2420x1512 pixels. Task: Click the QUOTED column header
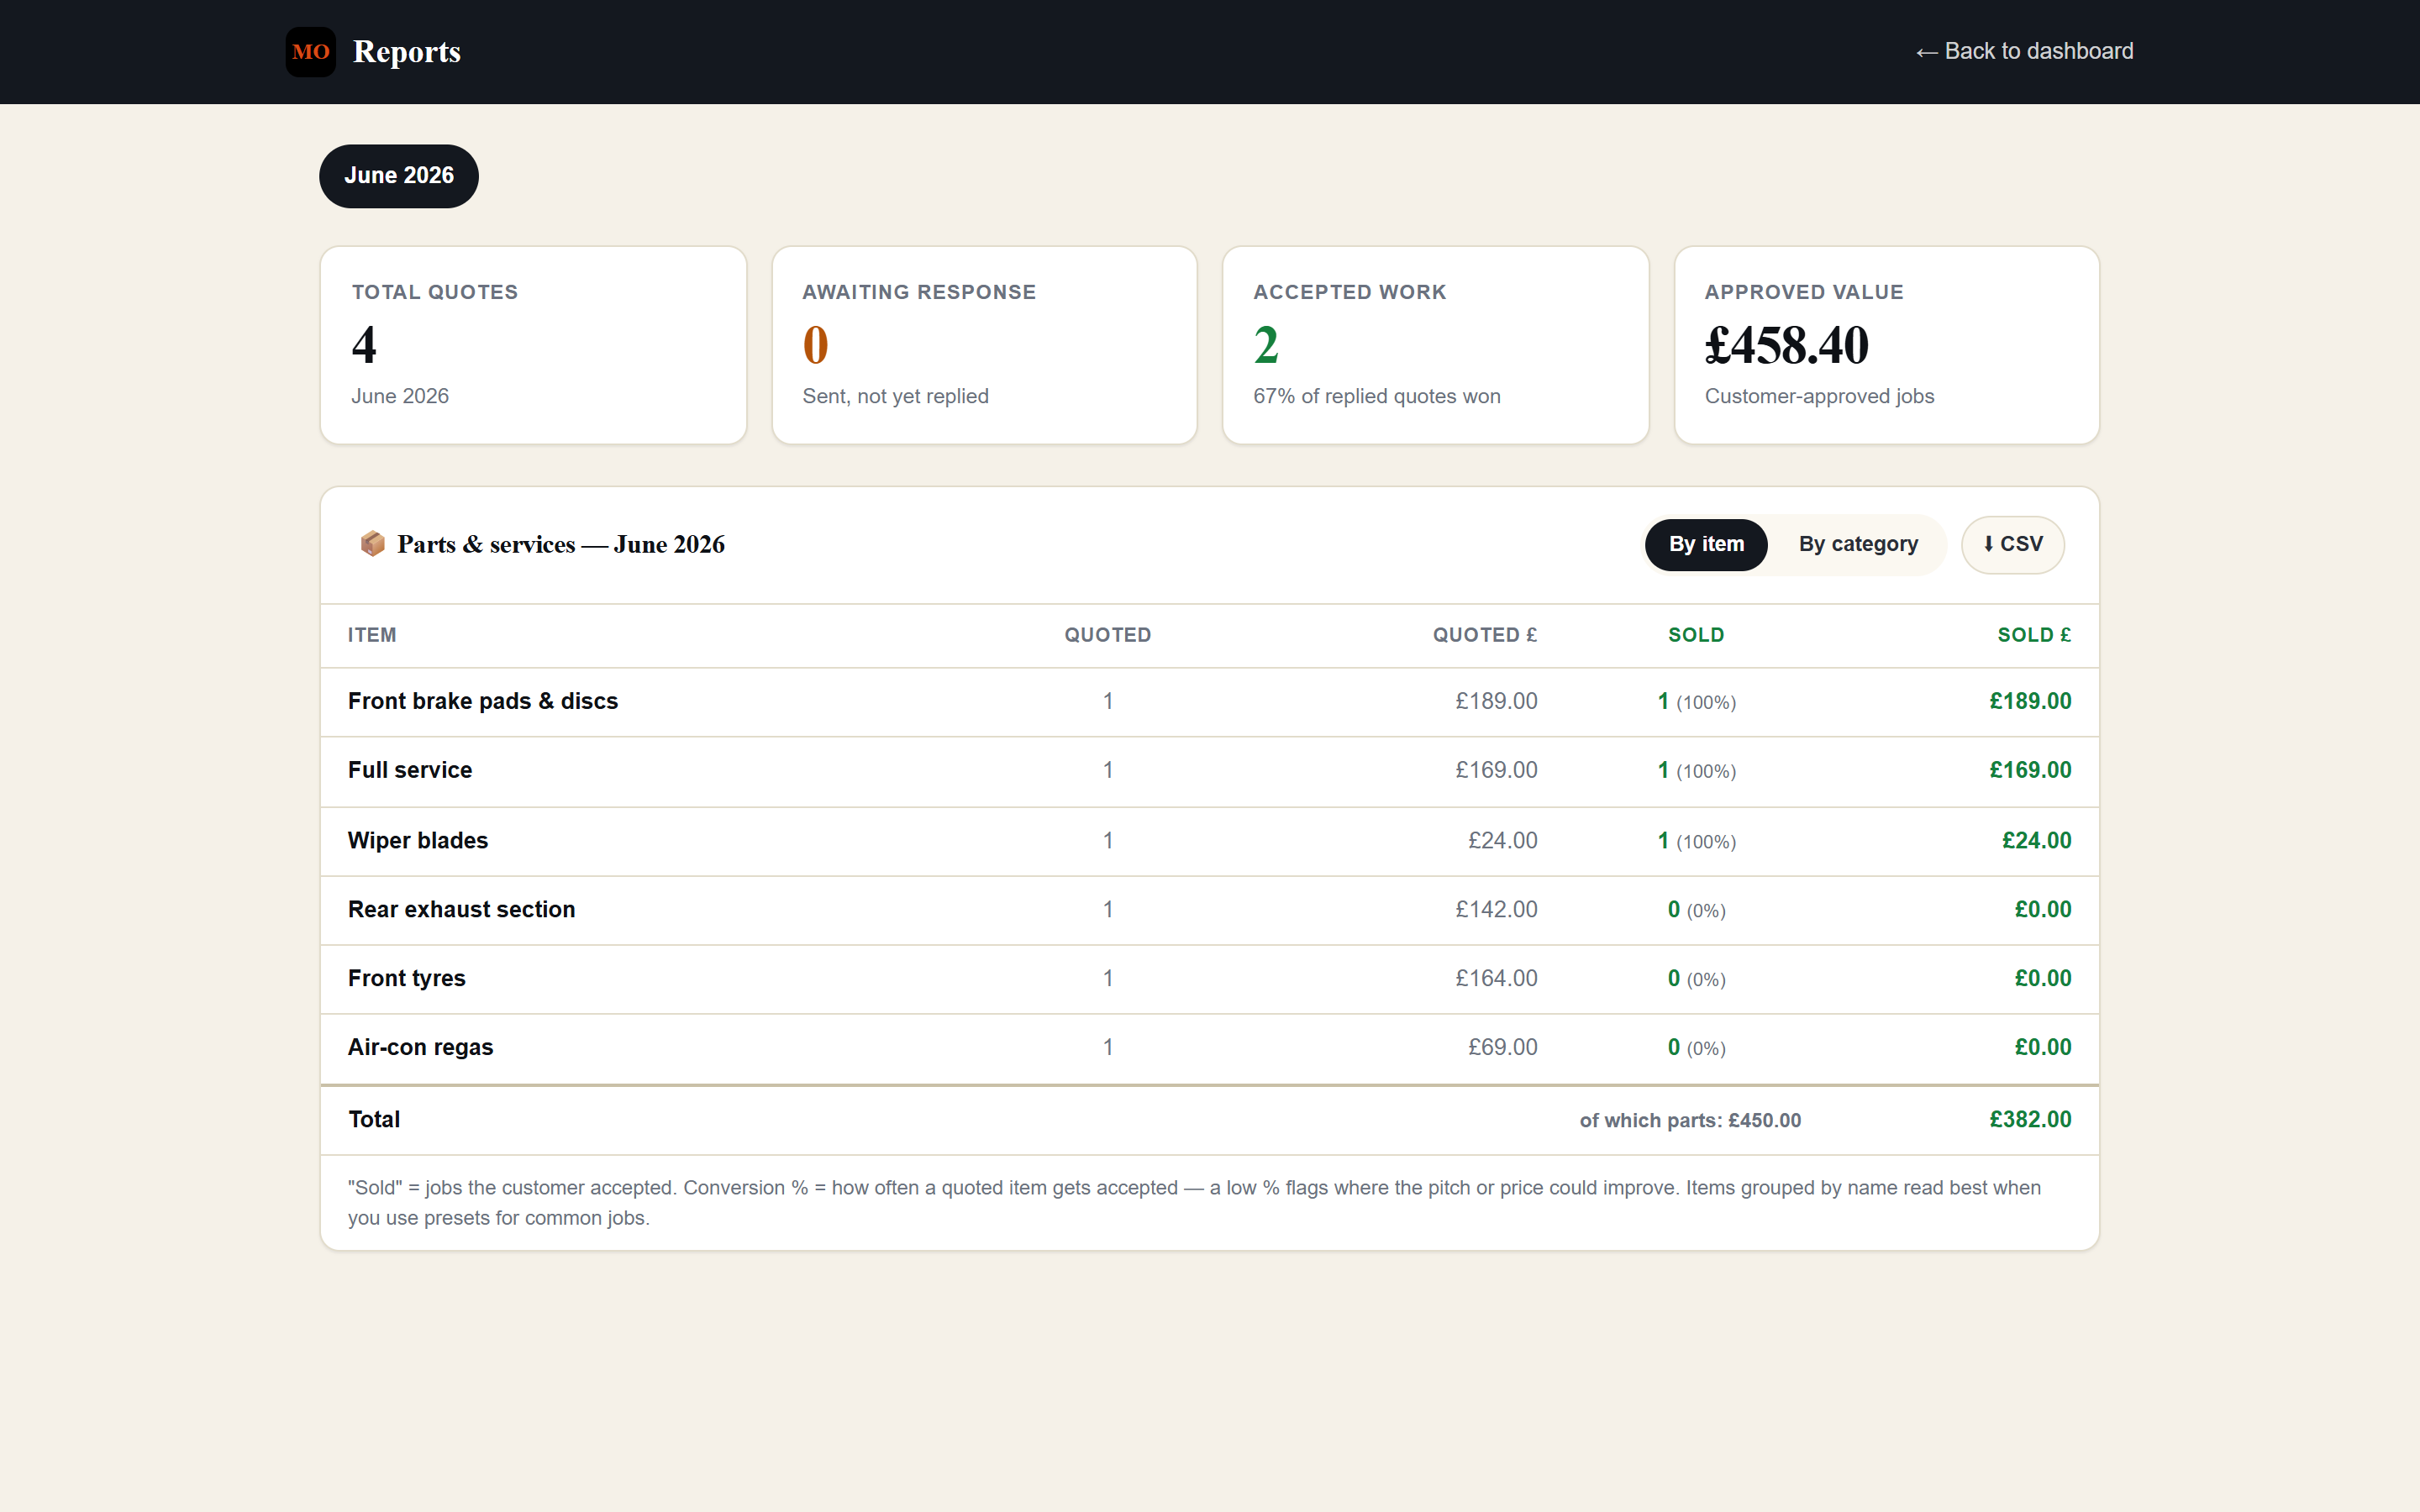[x=1107, y=635]
